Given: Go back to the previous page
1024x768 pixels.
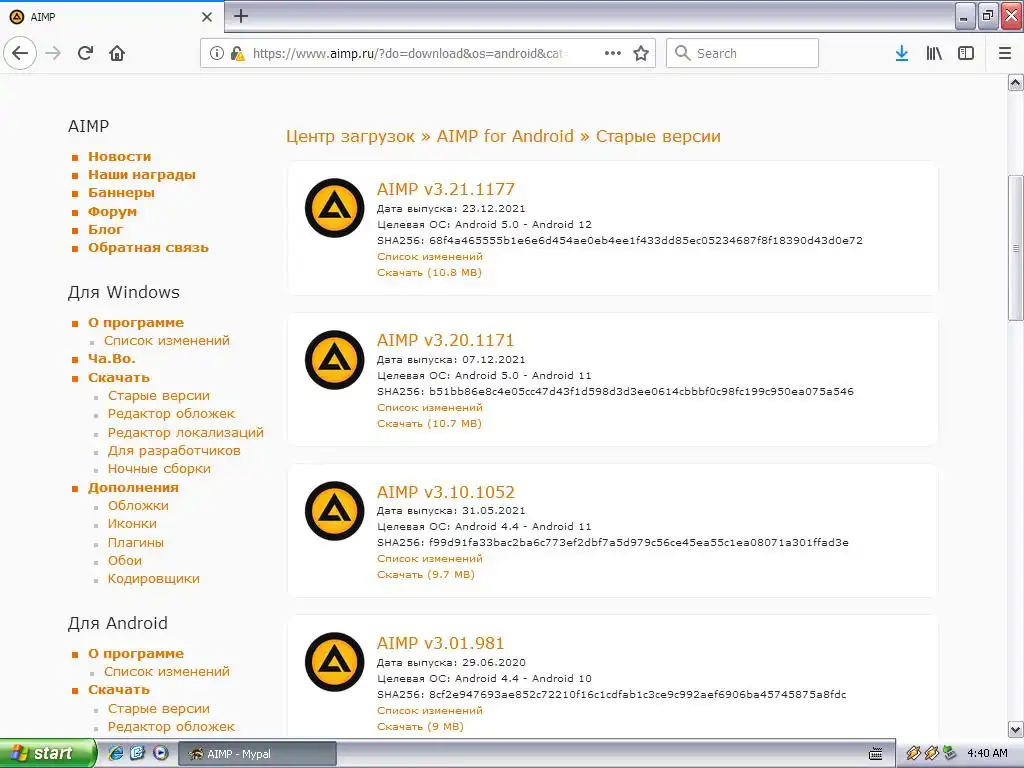Looking at the screenshot, I should coord(20,53).
